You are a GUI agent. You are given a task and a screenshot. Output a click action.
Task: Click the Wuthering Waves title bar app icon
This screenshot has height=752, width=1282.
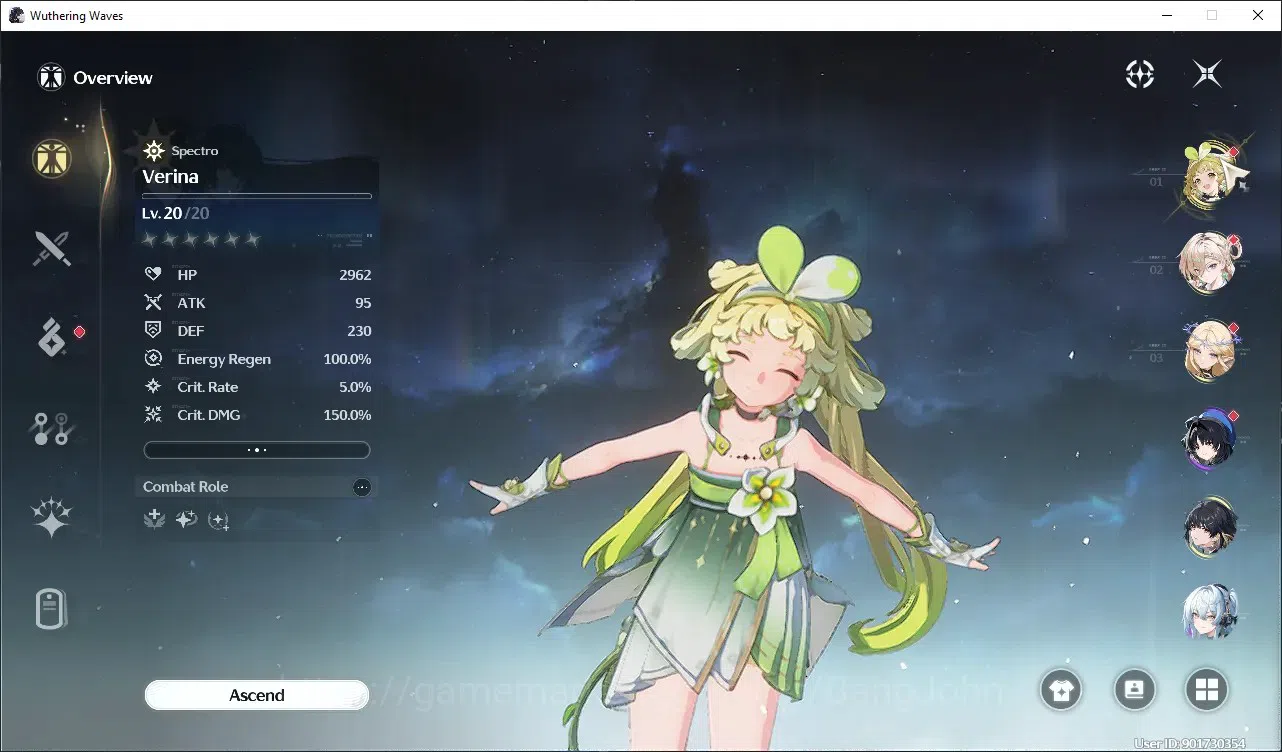16,15
